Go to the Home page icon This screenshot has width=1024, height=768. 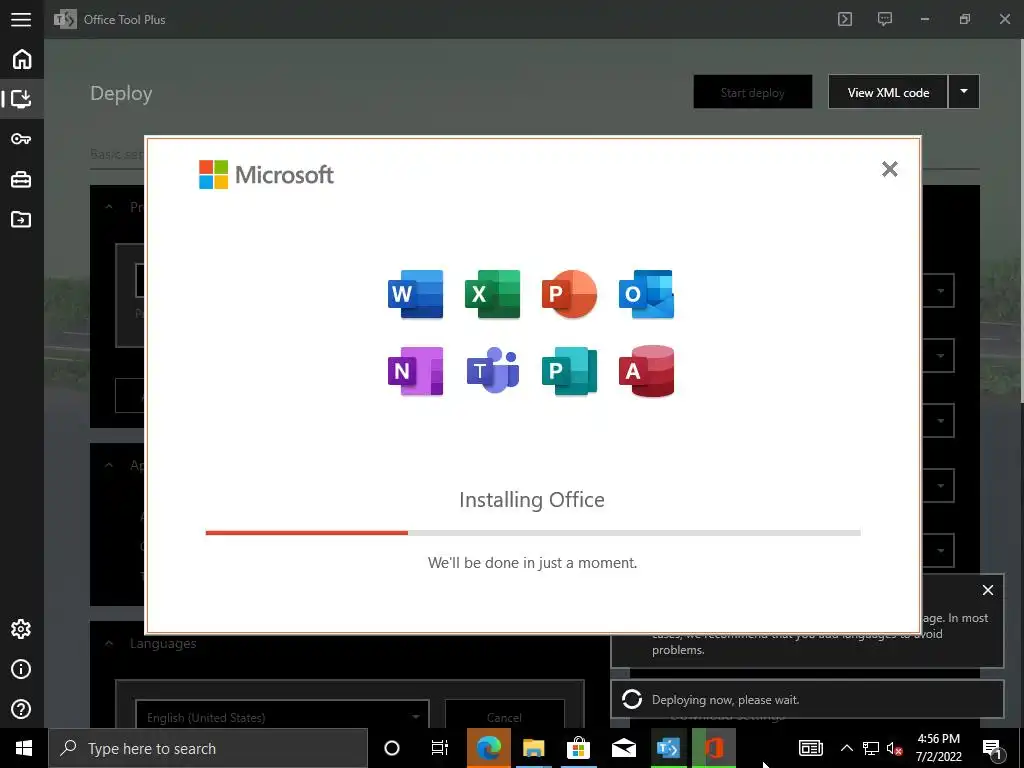[22, 59]
